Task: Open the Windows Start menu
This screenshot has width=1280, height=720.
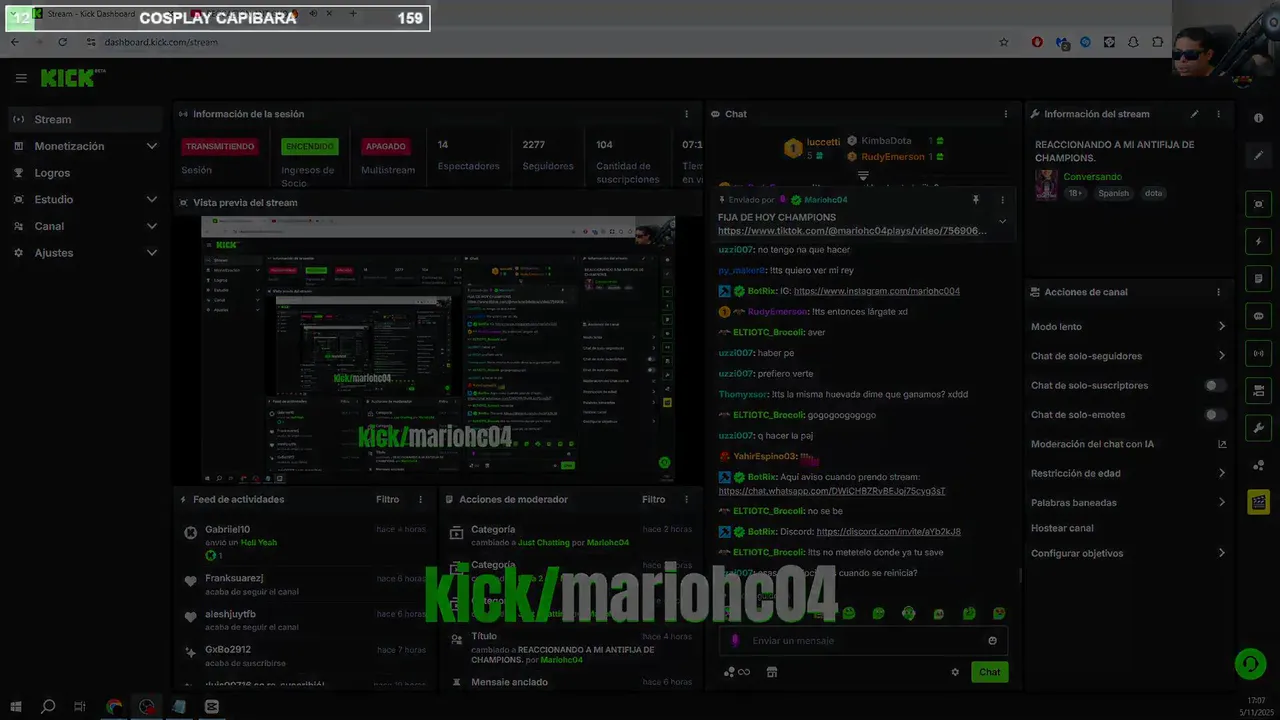Action: point(16,707)
